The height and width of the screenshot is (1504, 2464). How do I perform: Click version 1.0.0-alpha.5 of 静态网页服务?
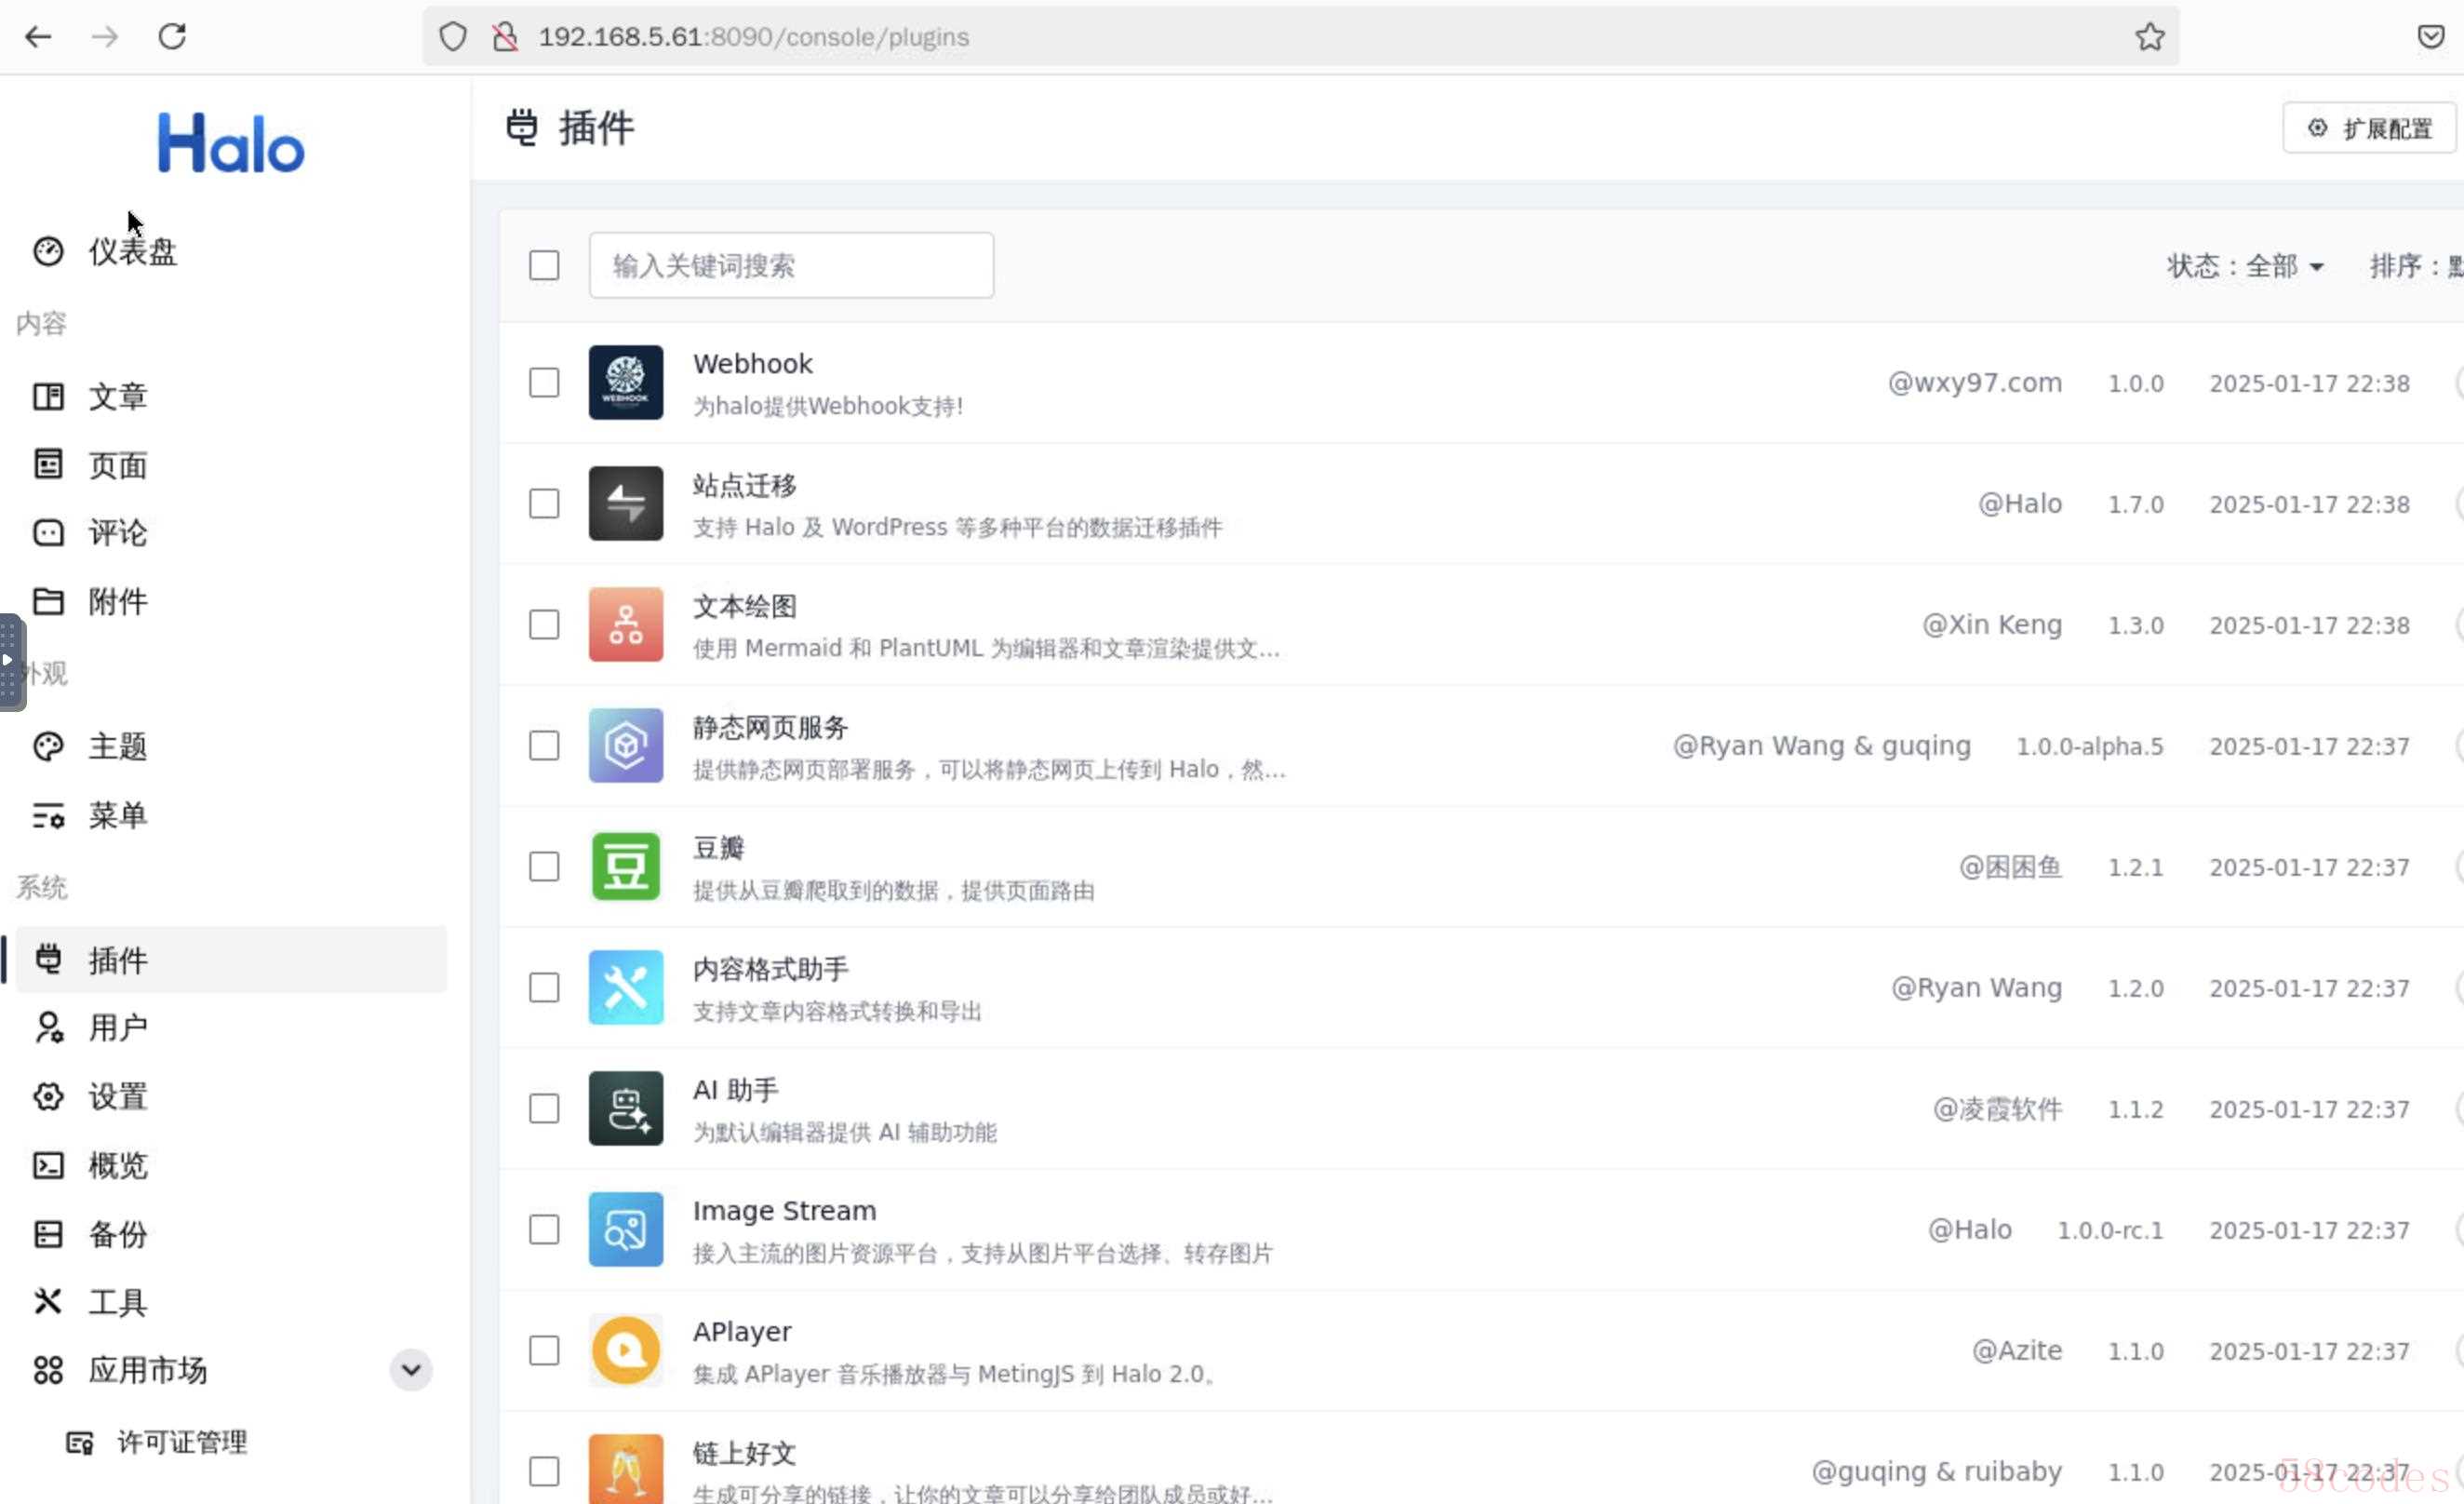[x=2090, y=746]
